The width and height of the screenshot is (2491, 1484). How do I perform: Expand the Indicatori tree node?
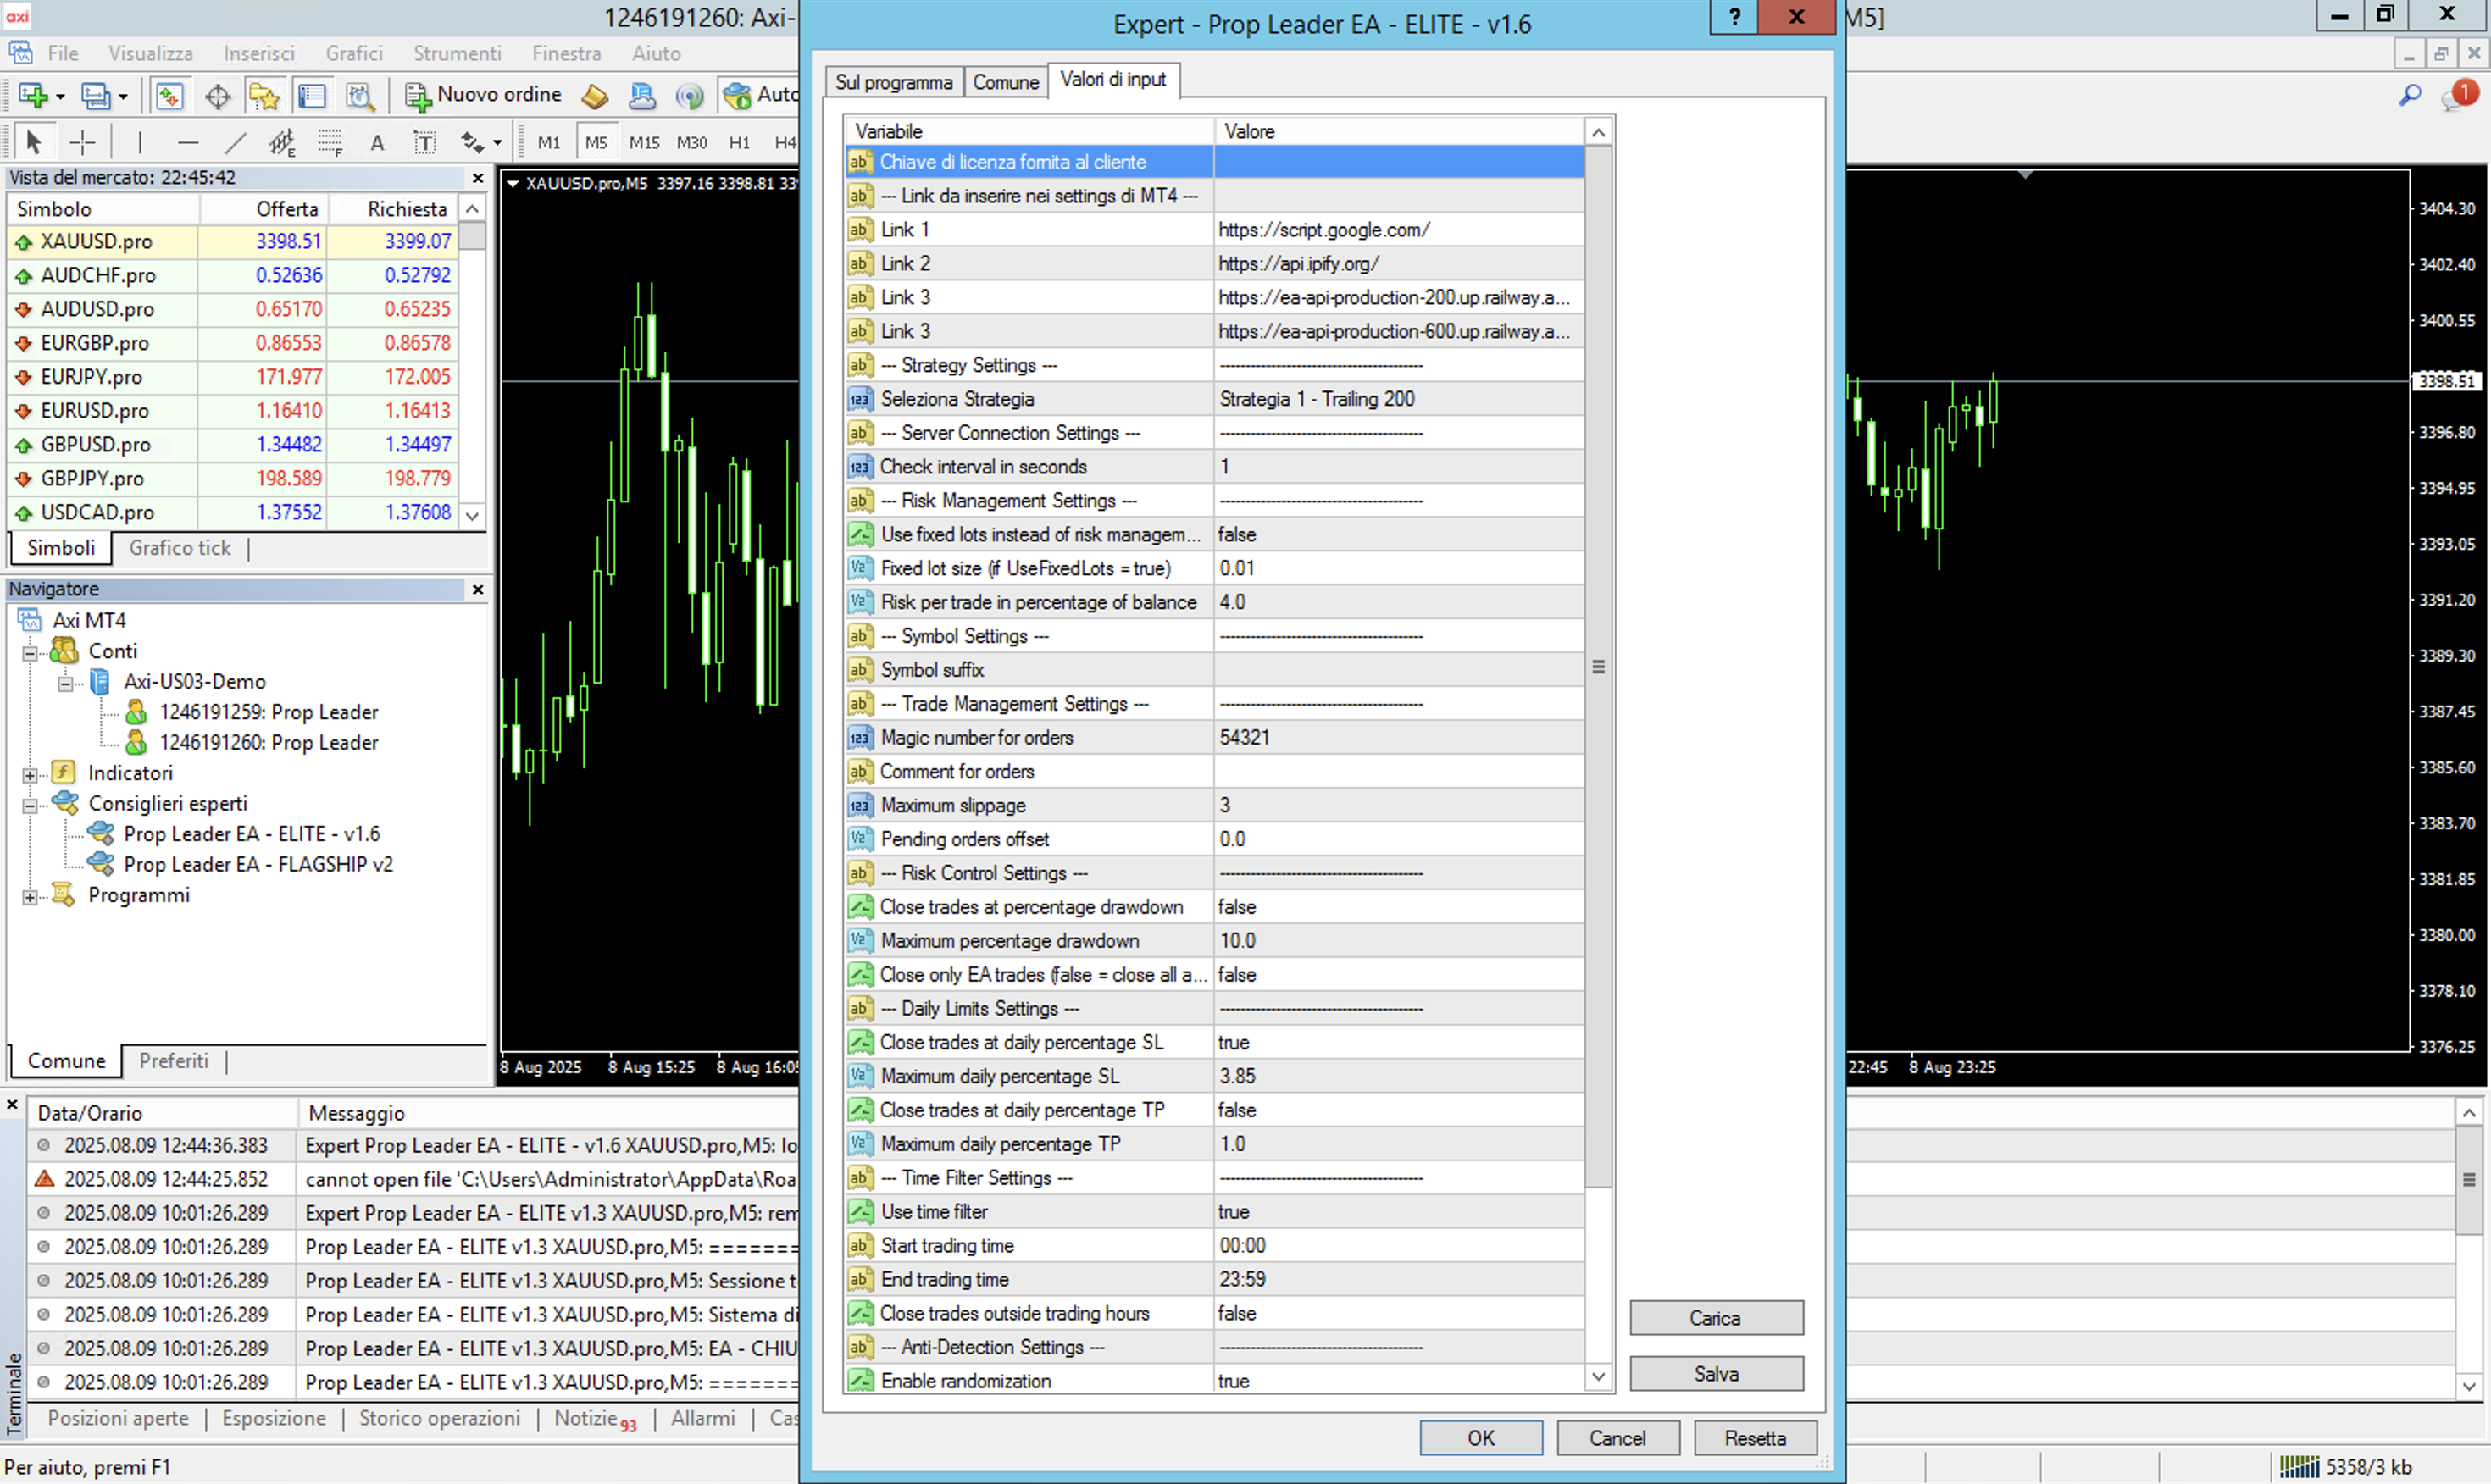(30, 774)
